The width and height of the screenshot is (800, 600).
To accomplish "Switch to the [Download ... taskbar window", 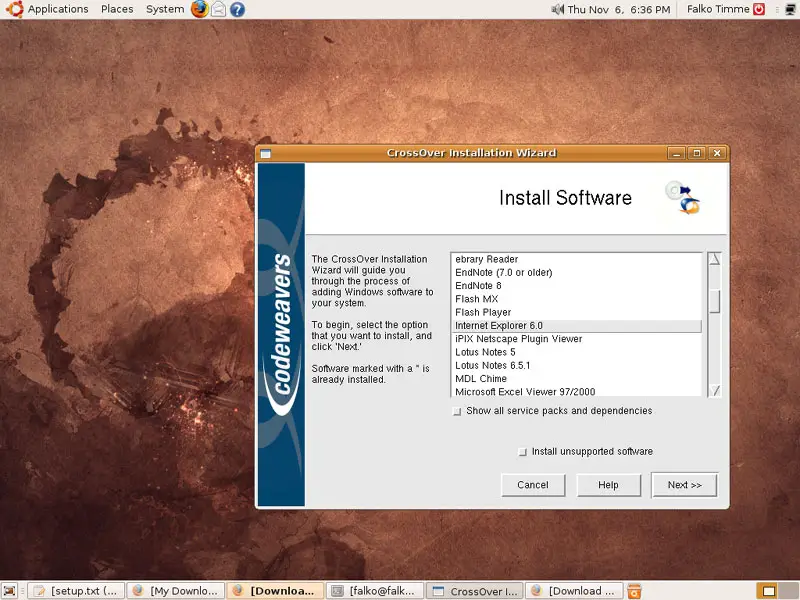I will [x=574, y=591].
